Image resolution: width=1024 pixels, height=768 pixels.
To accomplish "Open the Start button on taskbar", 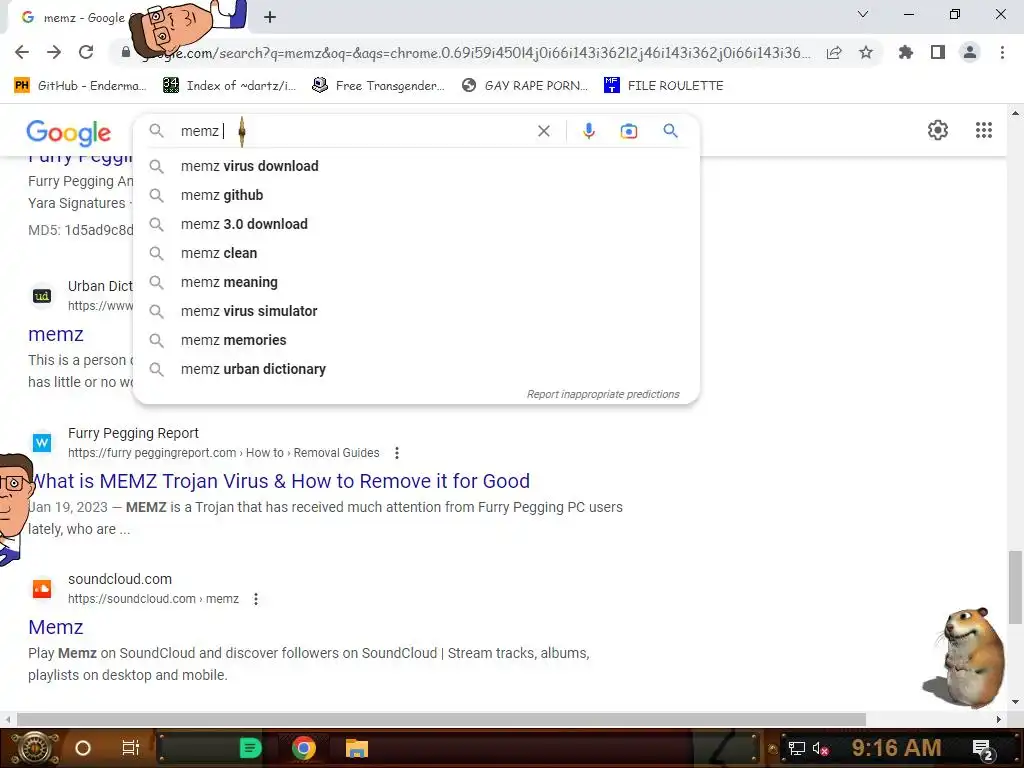I will click(x=35, y=748).
